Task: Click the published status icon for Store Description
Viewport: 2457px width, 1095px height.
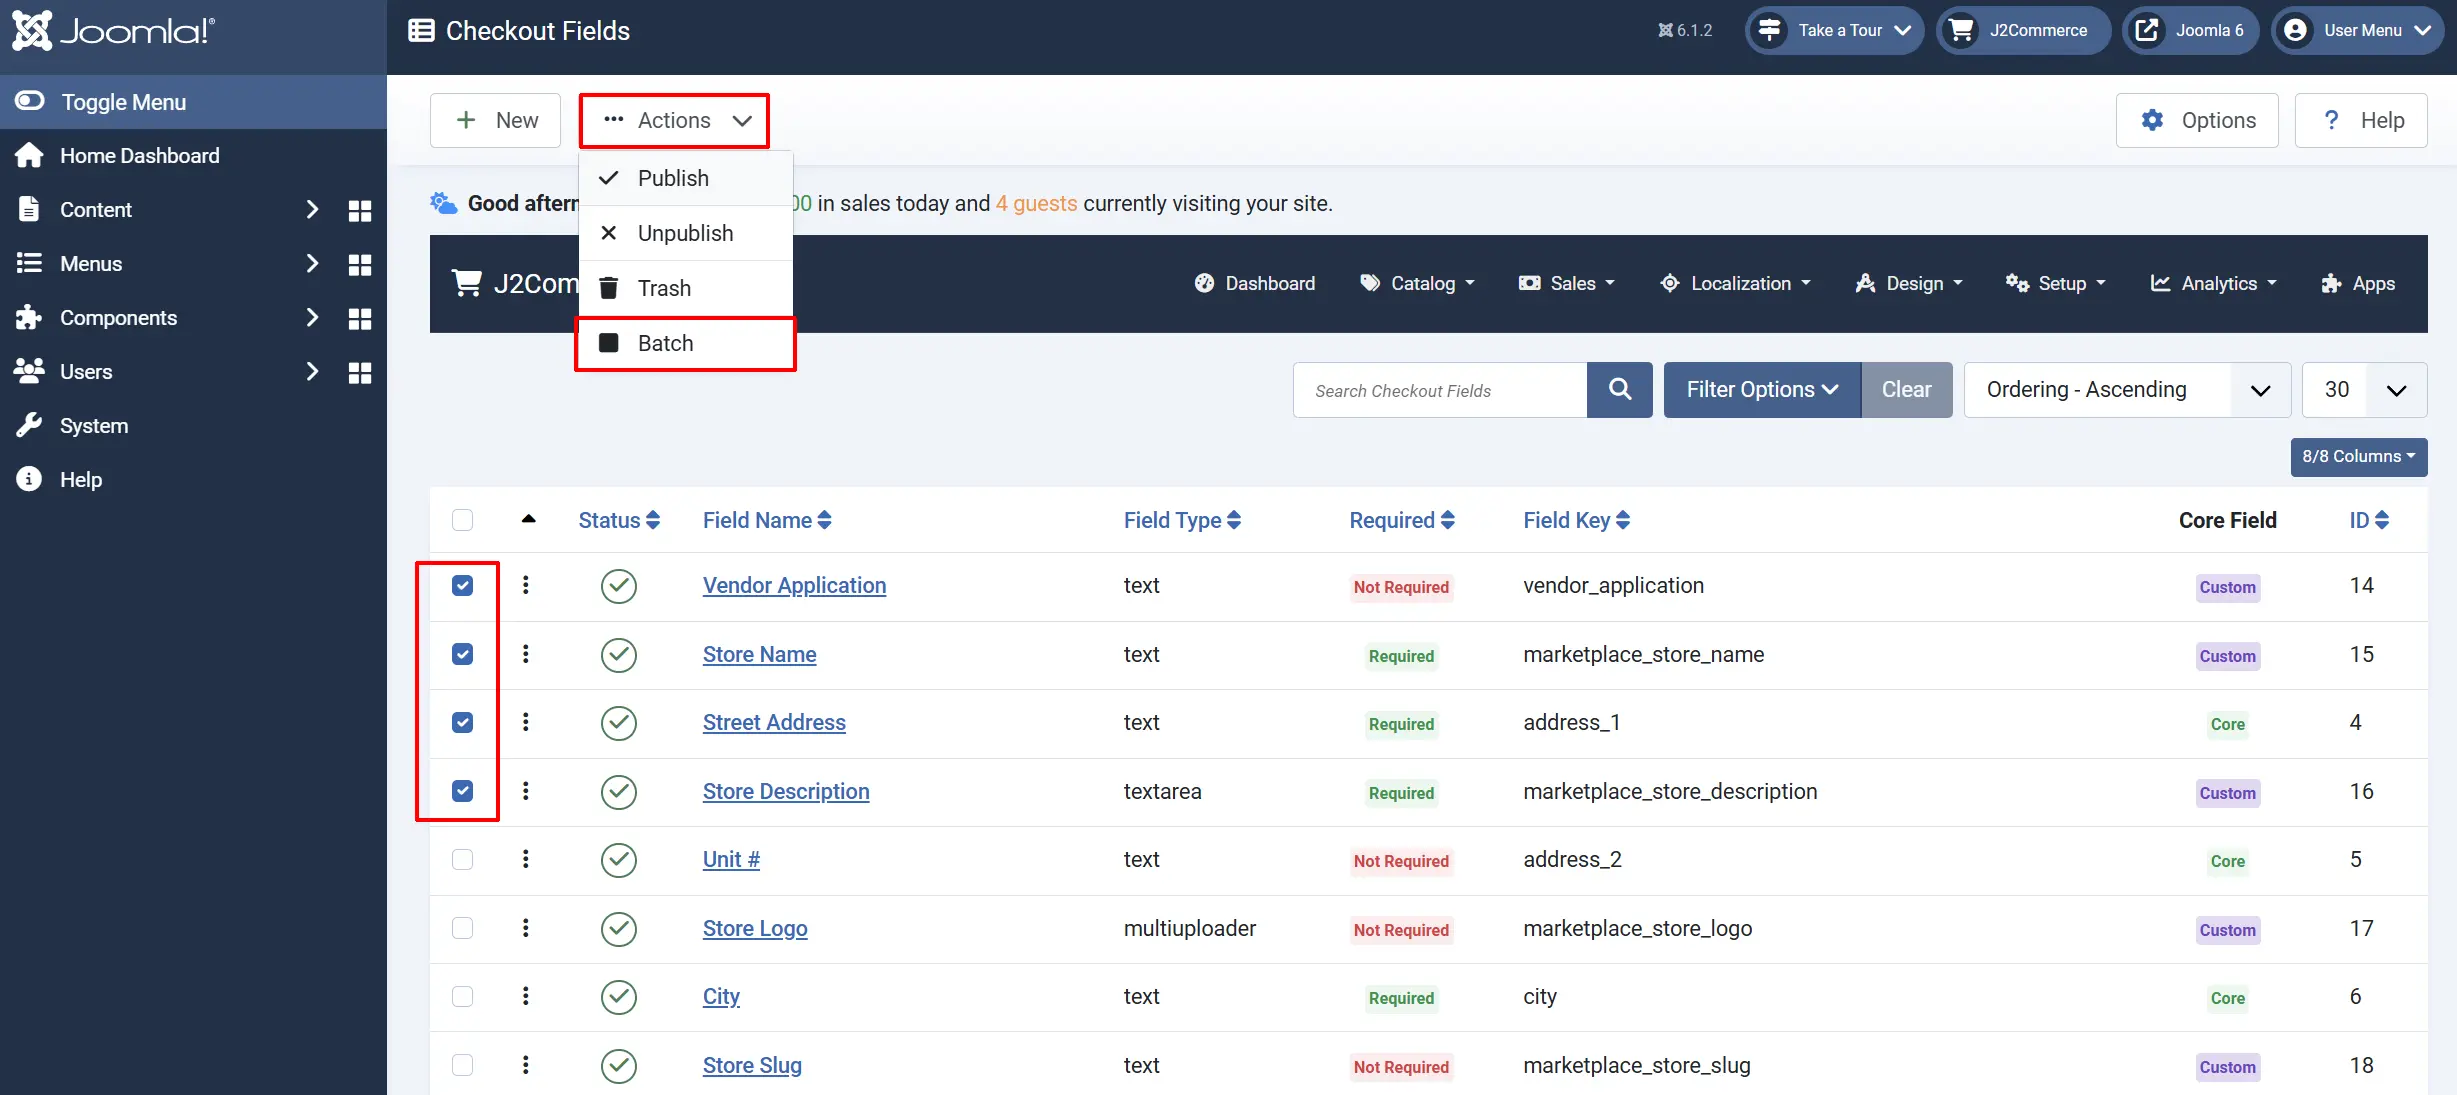Action: [x=619, y=792]
